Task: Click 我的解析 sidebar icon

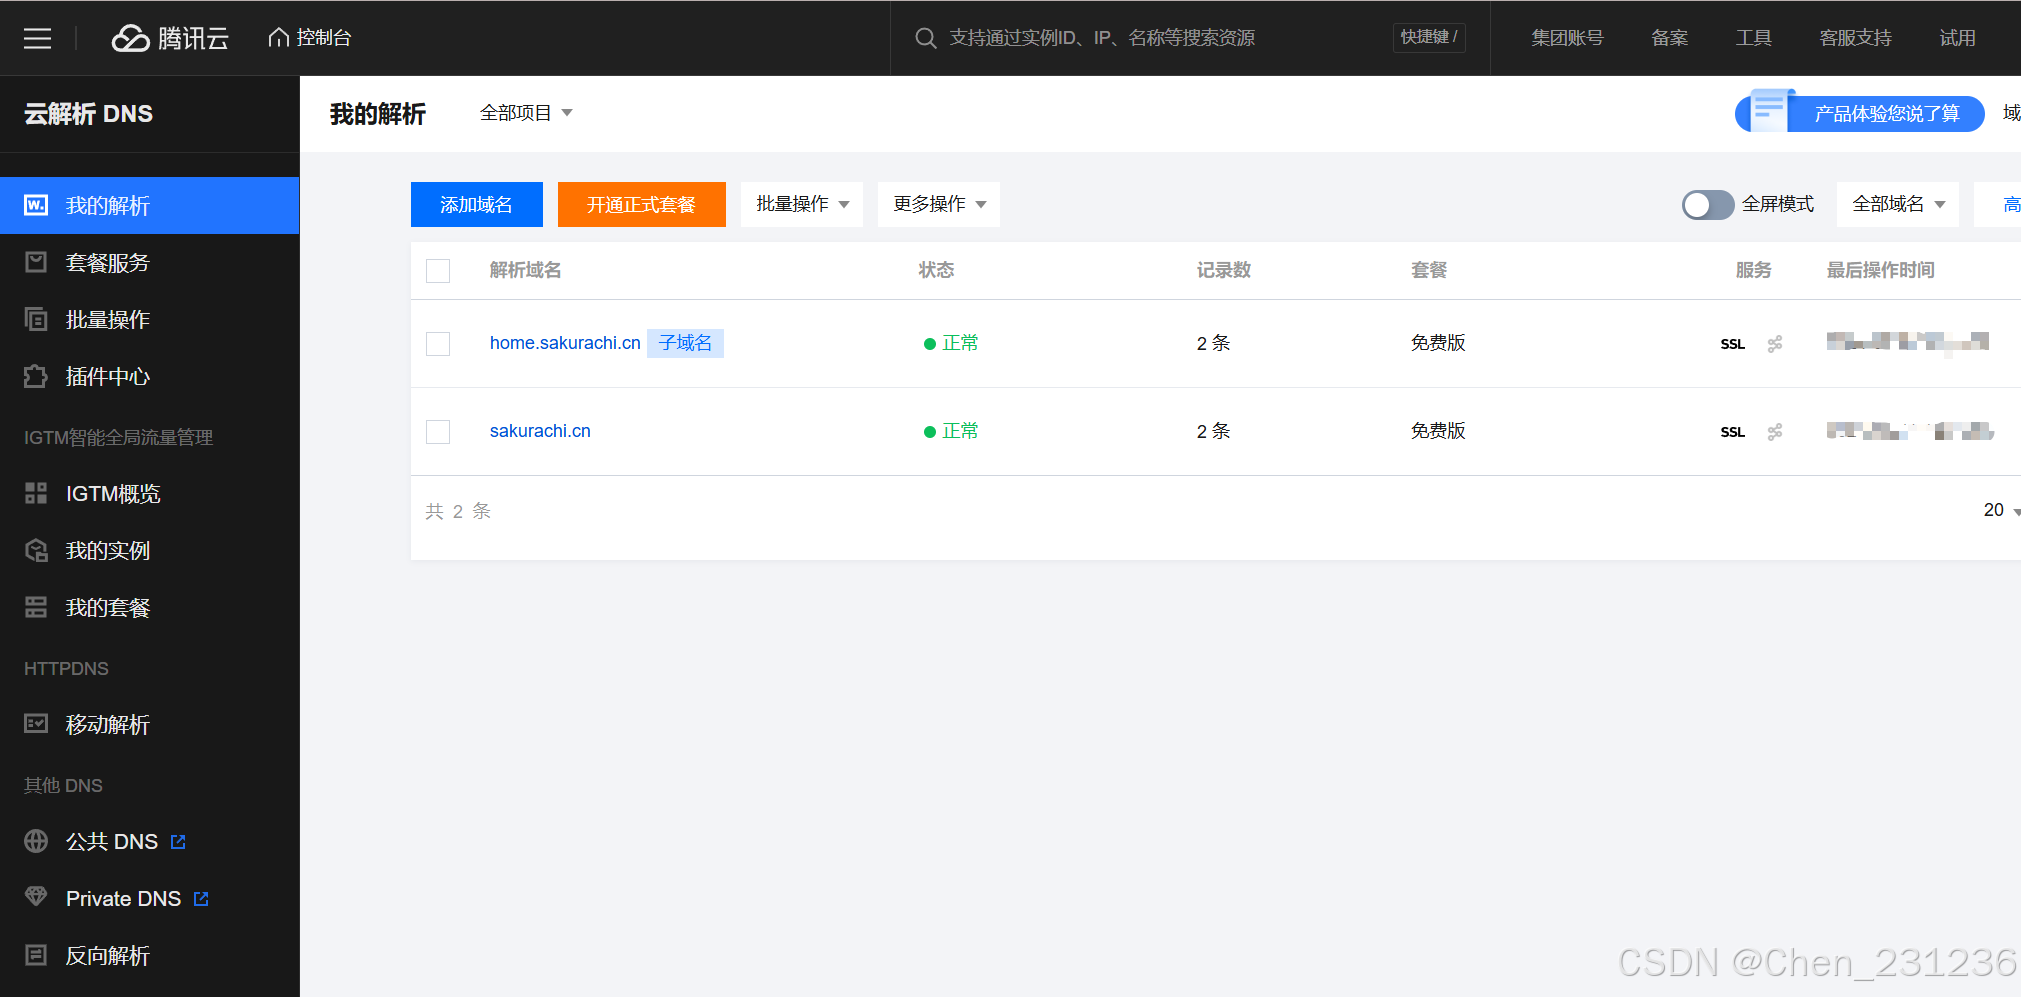Action: (36, 205)
